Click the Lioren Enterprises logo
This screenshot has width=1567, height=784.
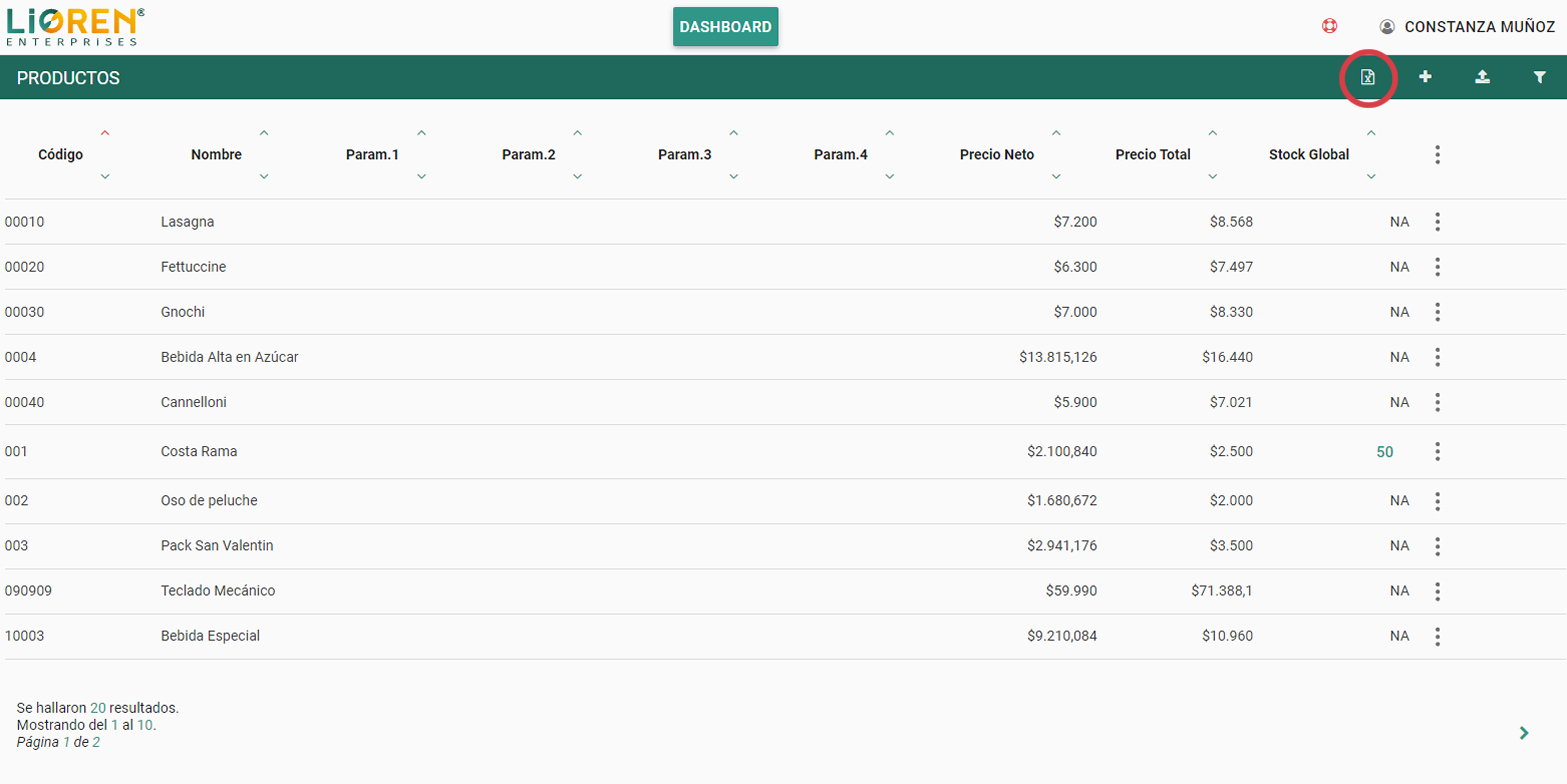click(x=75, y=27)
